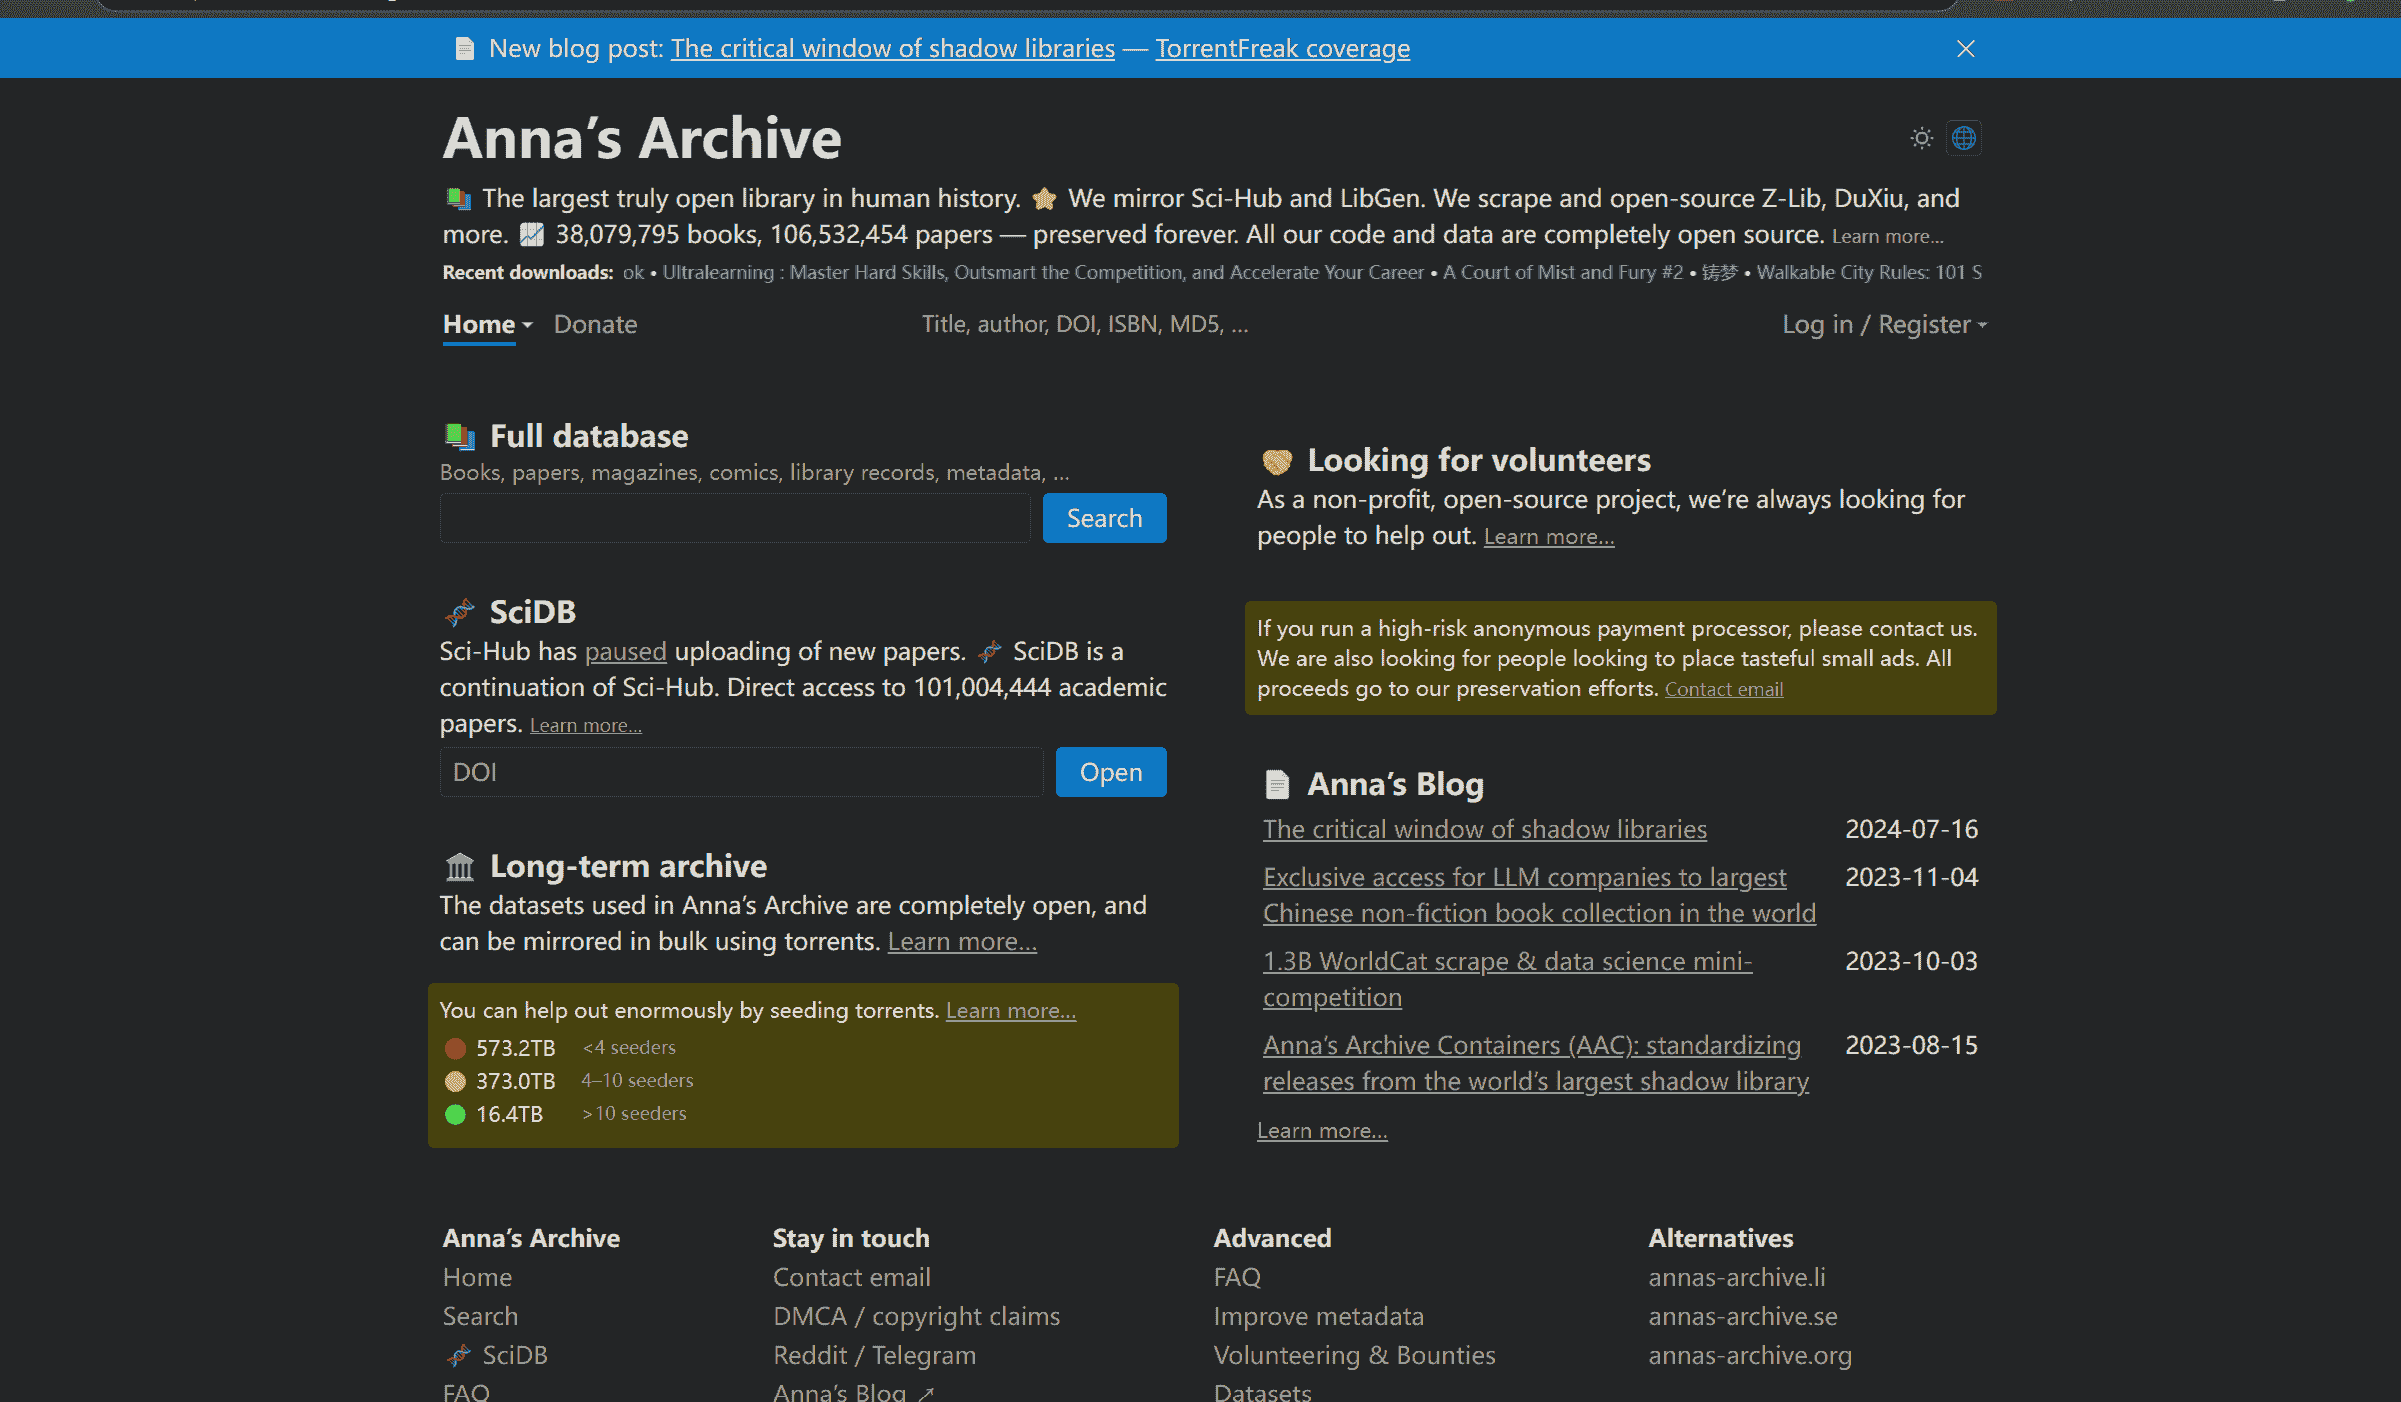The width and height of the screenshot is (2401, 1402).
Task: Open 'The critical window of shadow libraries' banner link
Action: point(892,49)
